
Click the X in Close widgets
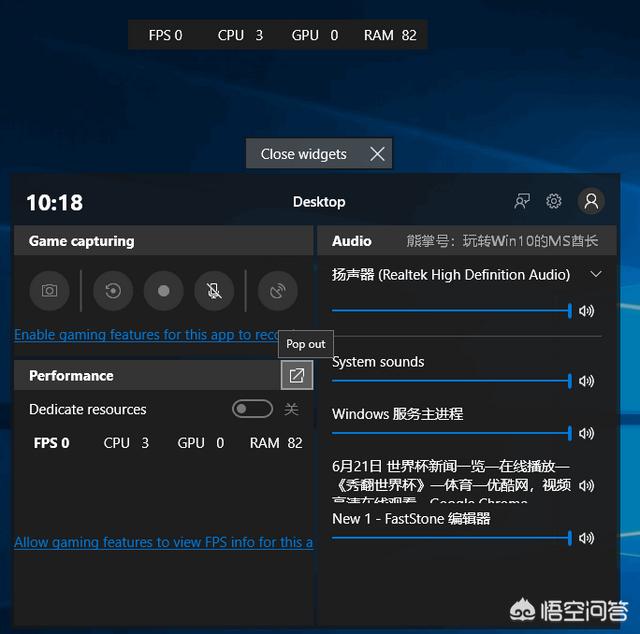tap(377, 154)
